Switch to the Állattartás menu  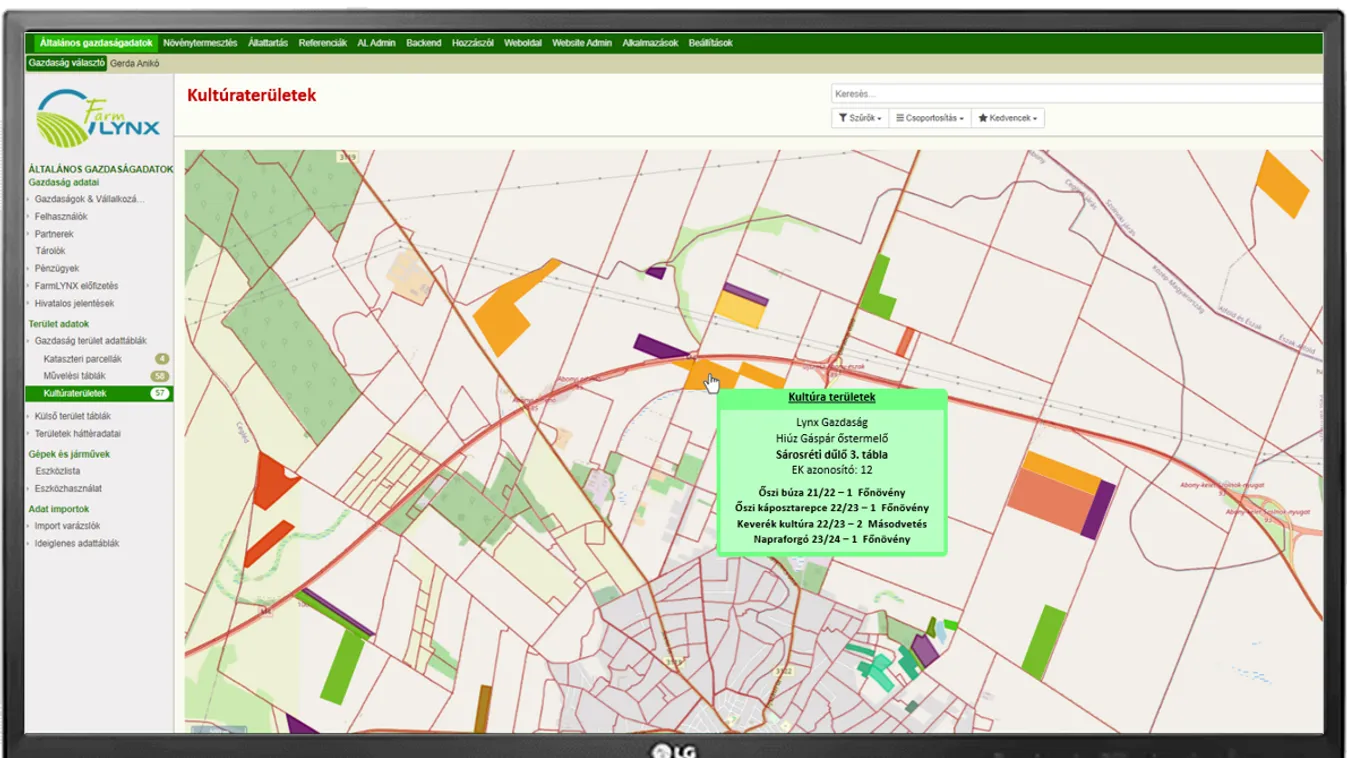pos(268,43)
